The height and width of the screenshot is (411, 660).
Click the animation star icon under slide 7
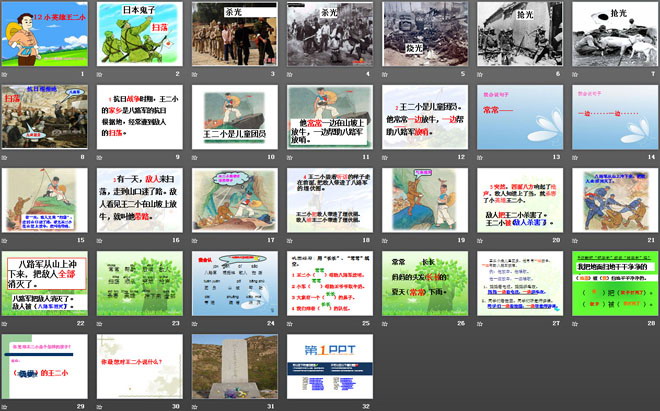pyautogui.click(x=575, y=75)
